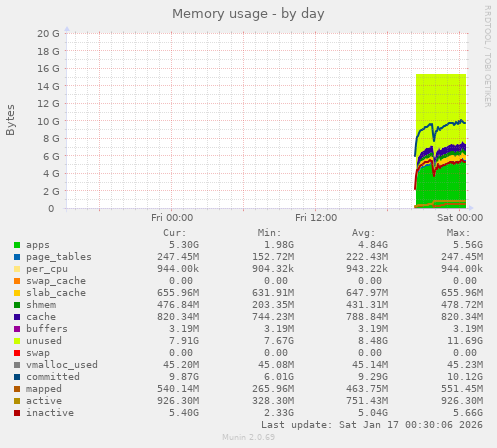The width and height of the screenshot is (497, 448).
Task: Click active minimum value 328.30M
Action: click(273, 401)
